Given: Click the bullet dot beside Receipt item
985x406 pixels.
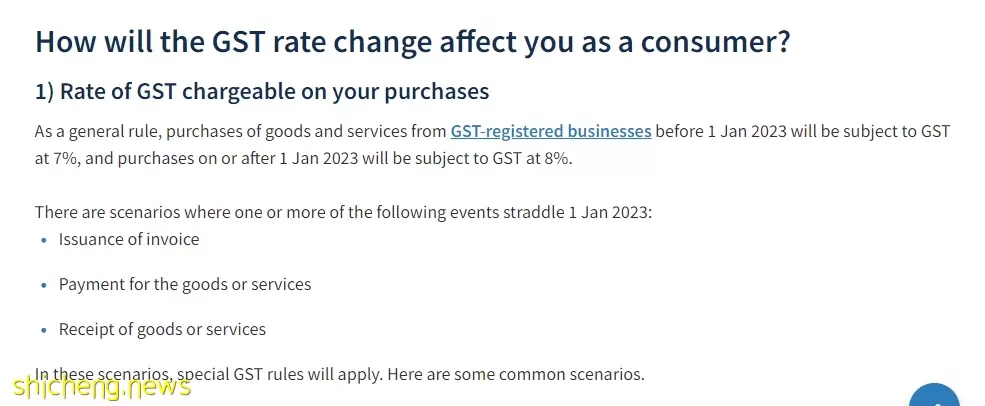Looking at the screenshot, I should [43, 330].
